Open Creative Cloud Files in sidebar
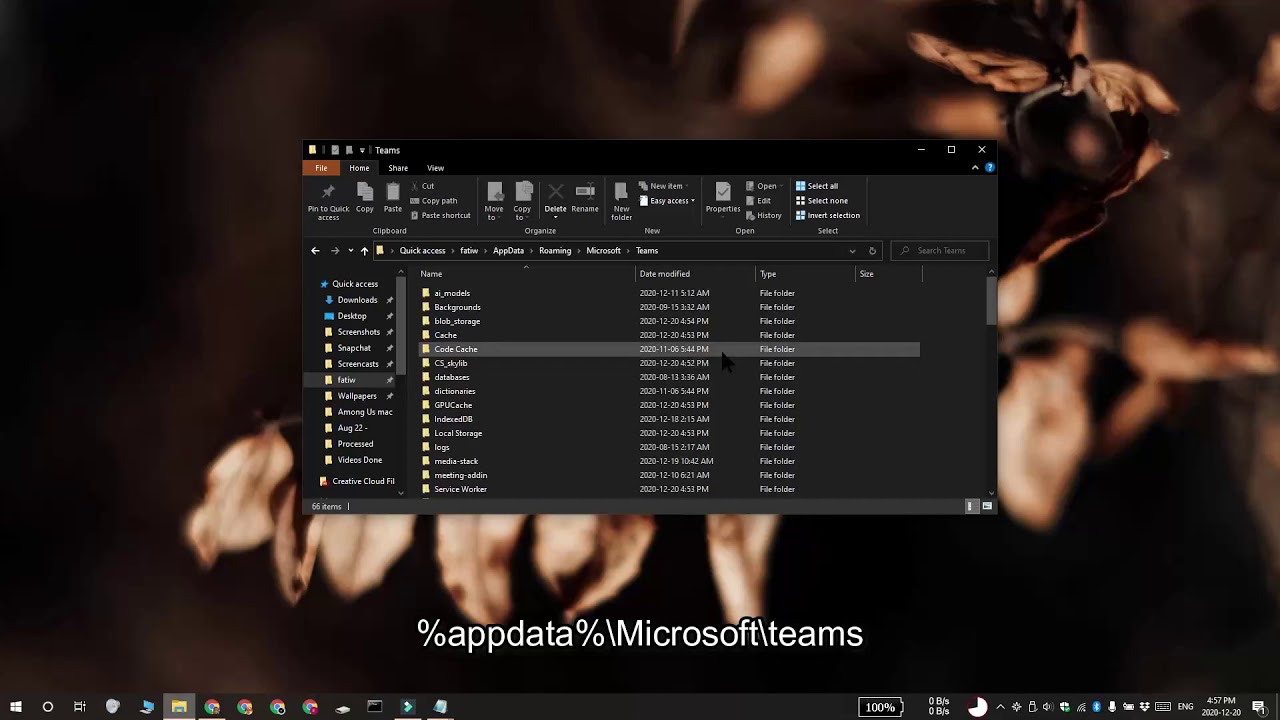 click(x=357, y=481)
